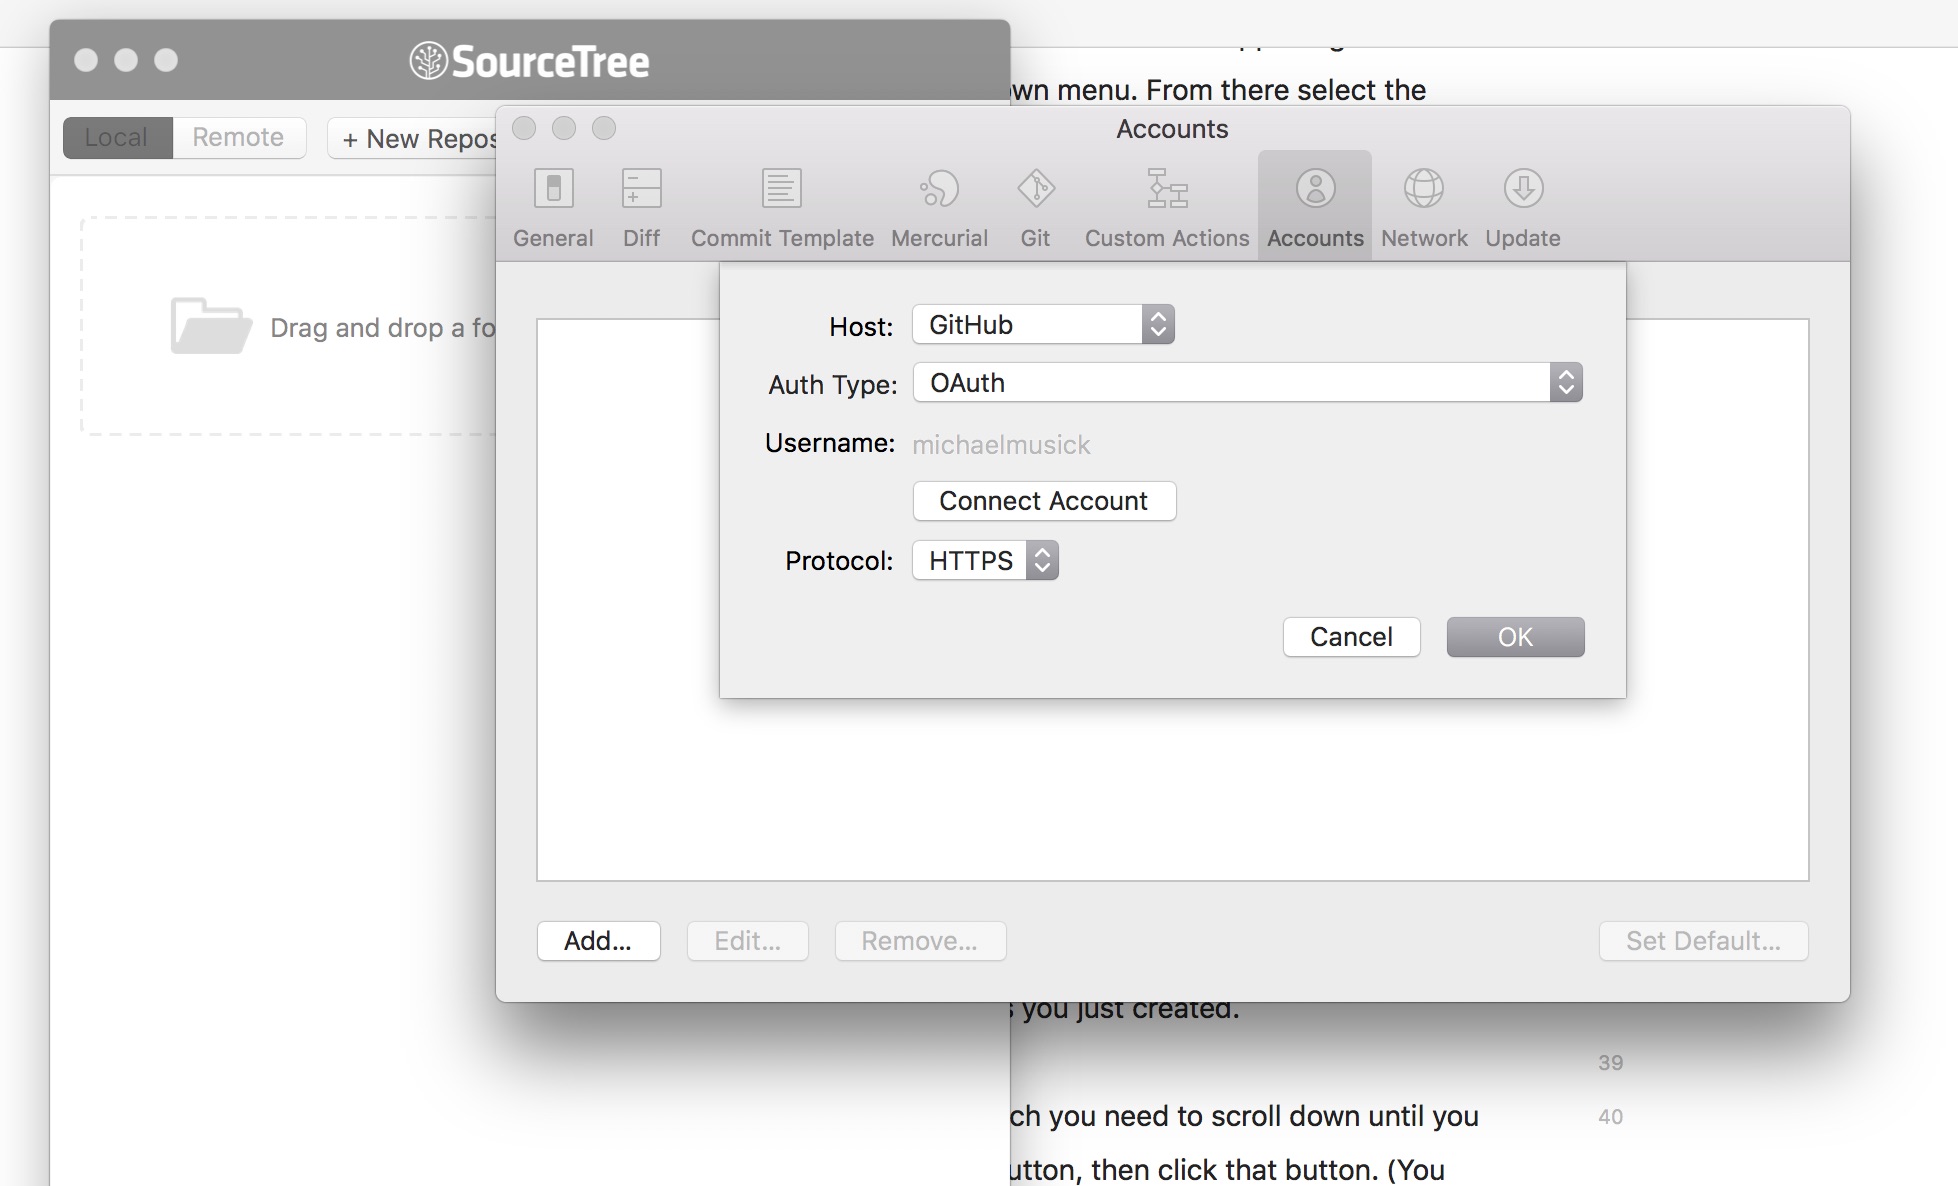Expand the Auth Type dropdown

click(x=1566, y=383)
